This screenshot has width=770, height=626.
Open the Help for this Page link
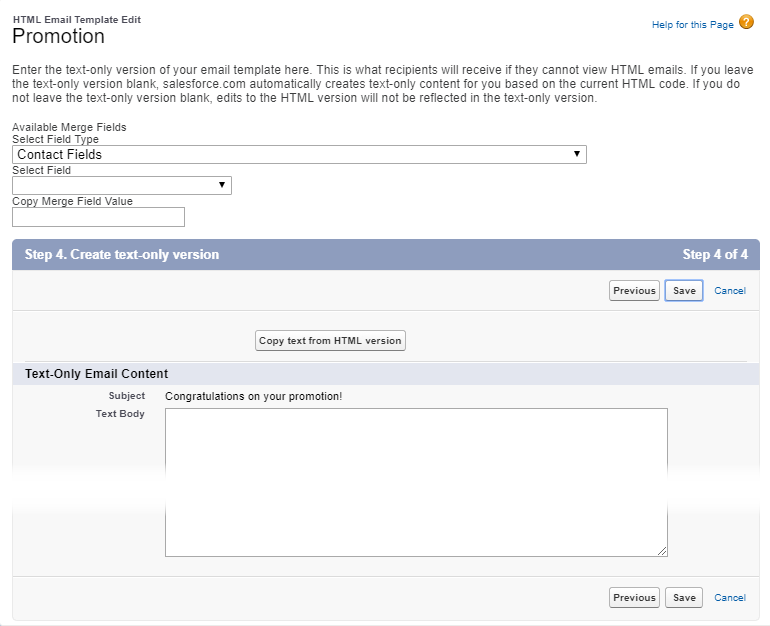click(692, 24)
